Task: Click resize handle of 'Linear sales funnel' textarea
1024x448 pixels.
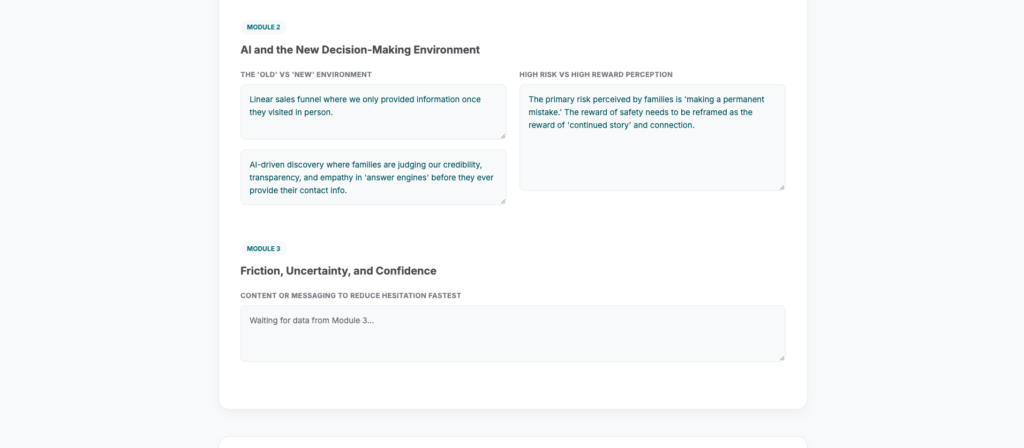Action: 503,136
